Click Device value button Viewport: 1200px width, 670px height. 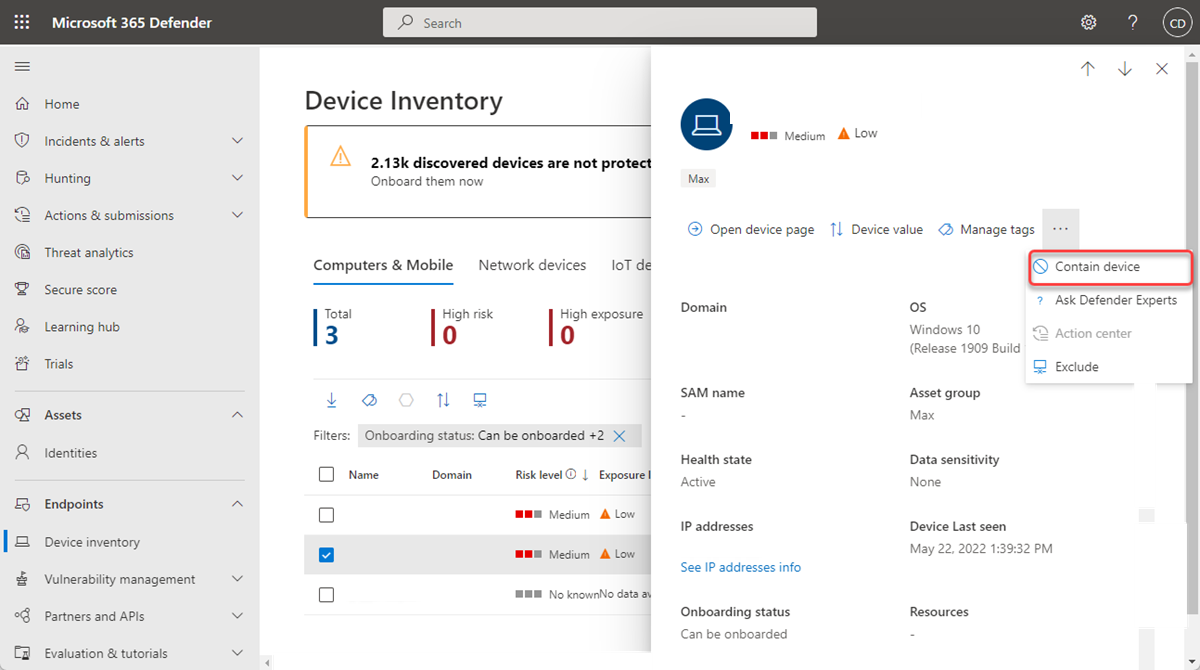(876, 229)
